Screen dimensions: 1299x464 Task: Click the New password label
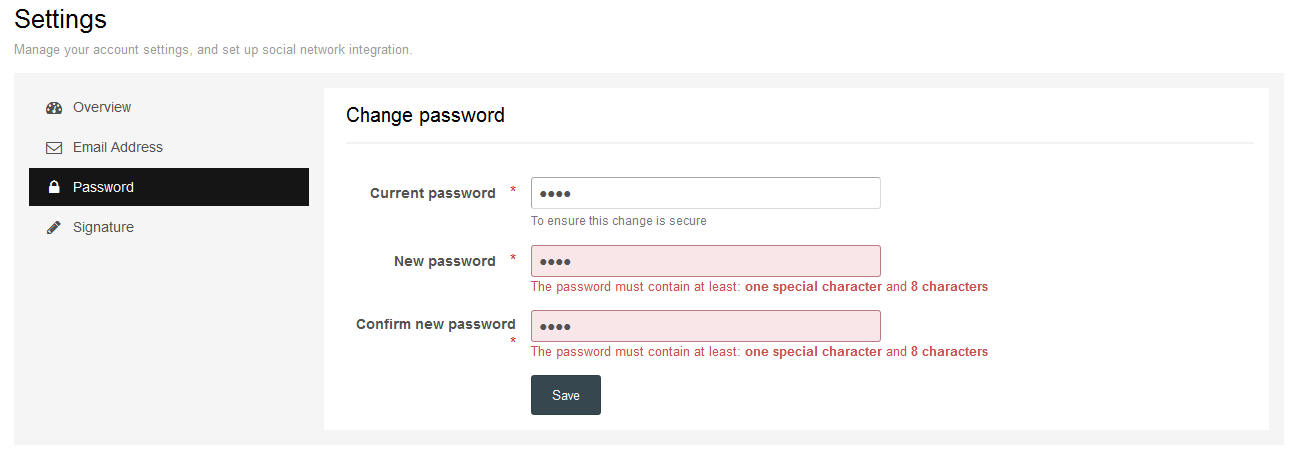tap(445, 261)
